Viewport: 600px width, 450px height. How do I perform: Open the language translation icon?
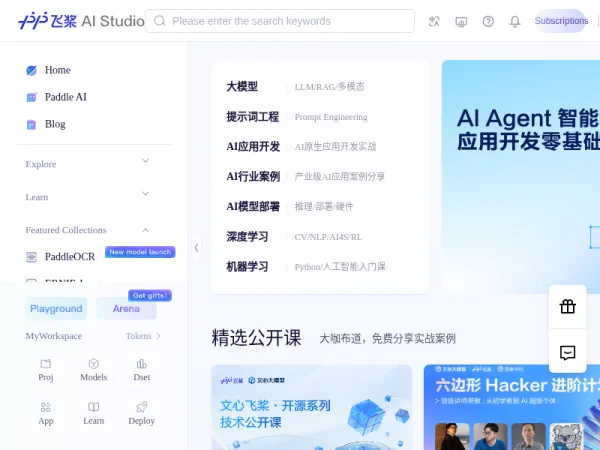pyautogui.click(x=434, y=21)
